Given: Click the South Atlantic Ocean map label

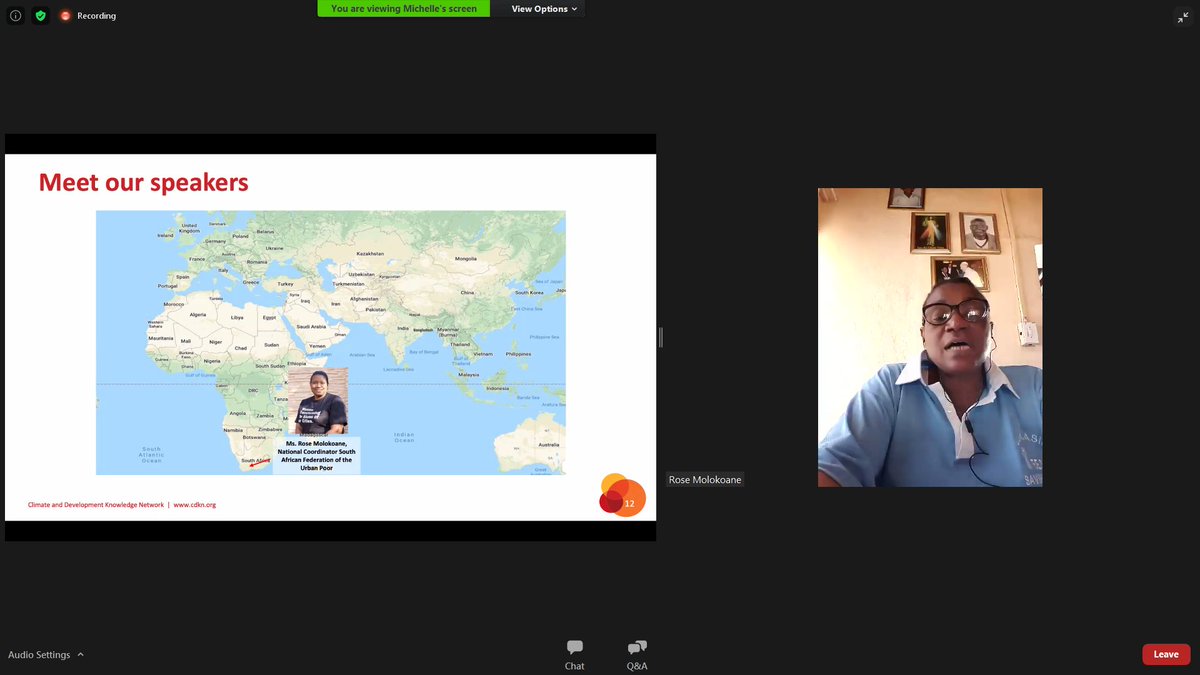Looking at the screenshot, I should pos(151,454).
